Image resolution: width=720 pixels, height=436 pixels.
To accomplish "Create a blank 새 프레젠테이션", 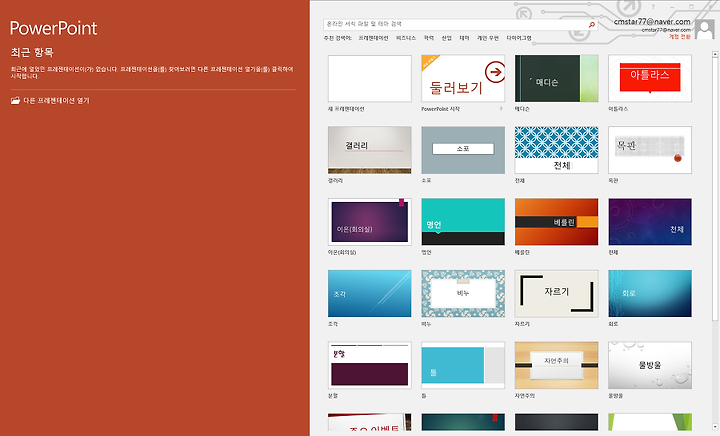I will 370,78.
